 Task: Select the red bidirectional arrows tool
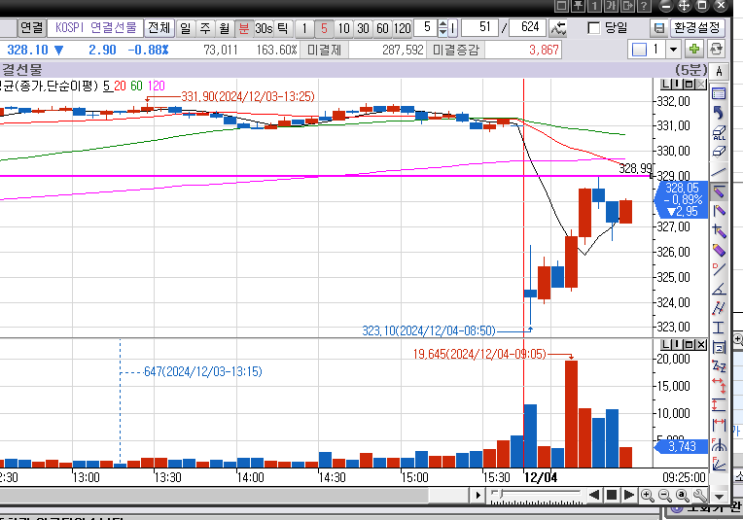(x=719, y=386)
